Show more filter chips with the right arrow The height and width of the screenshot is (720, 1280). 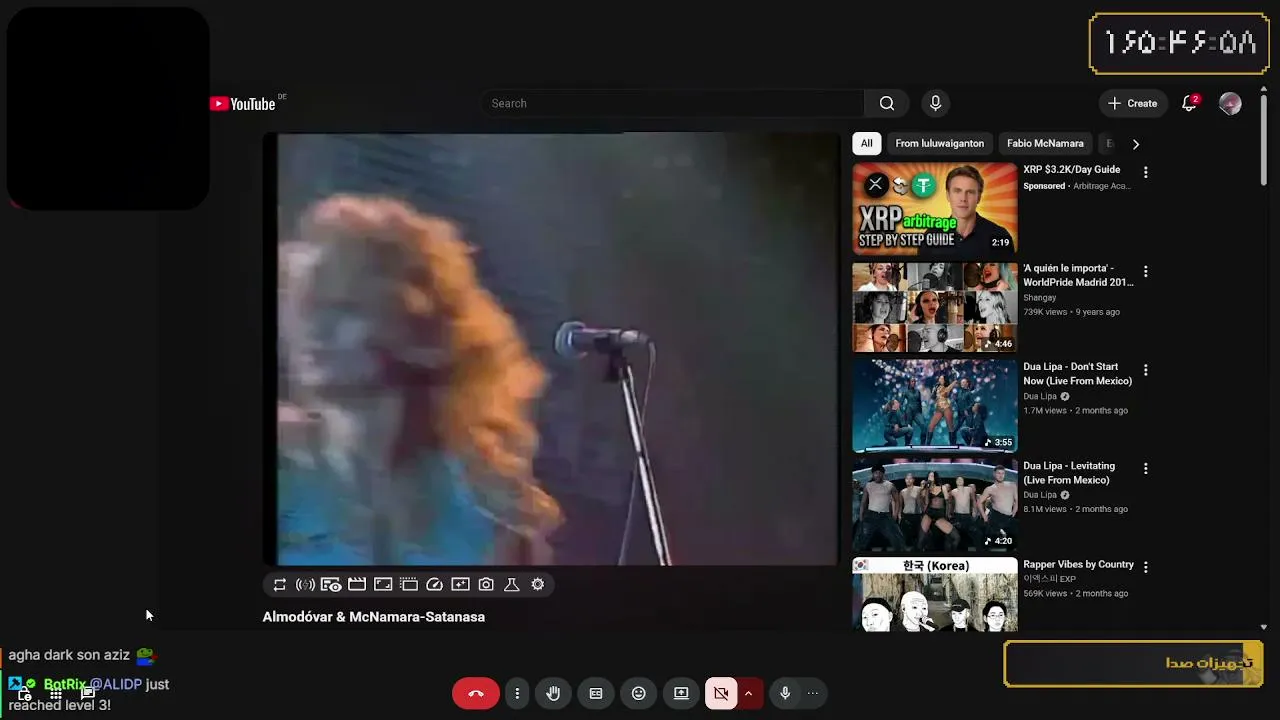1135,144
